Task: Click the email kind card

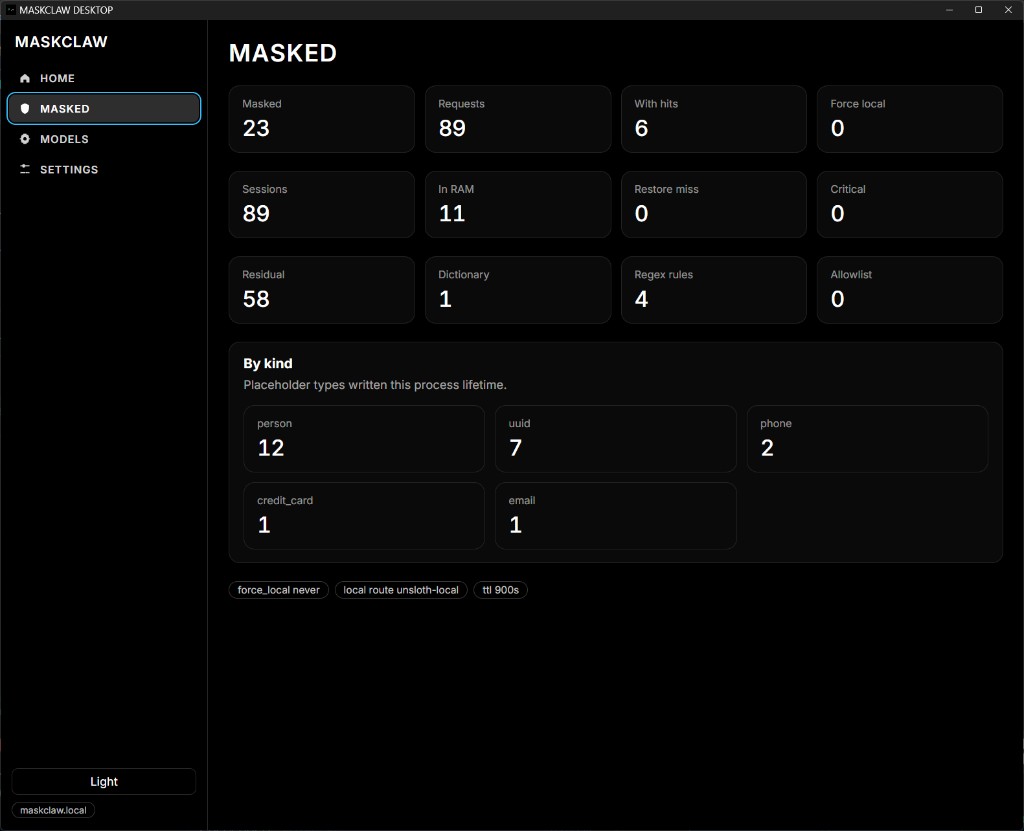Action: coord(616,516)
